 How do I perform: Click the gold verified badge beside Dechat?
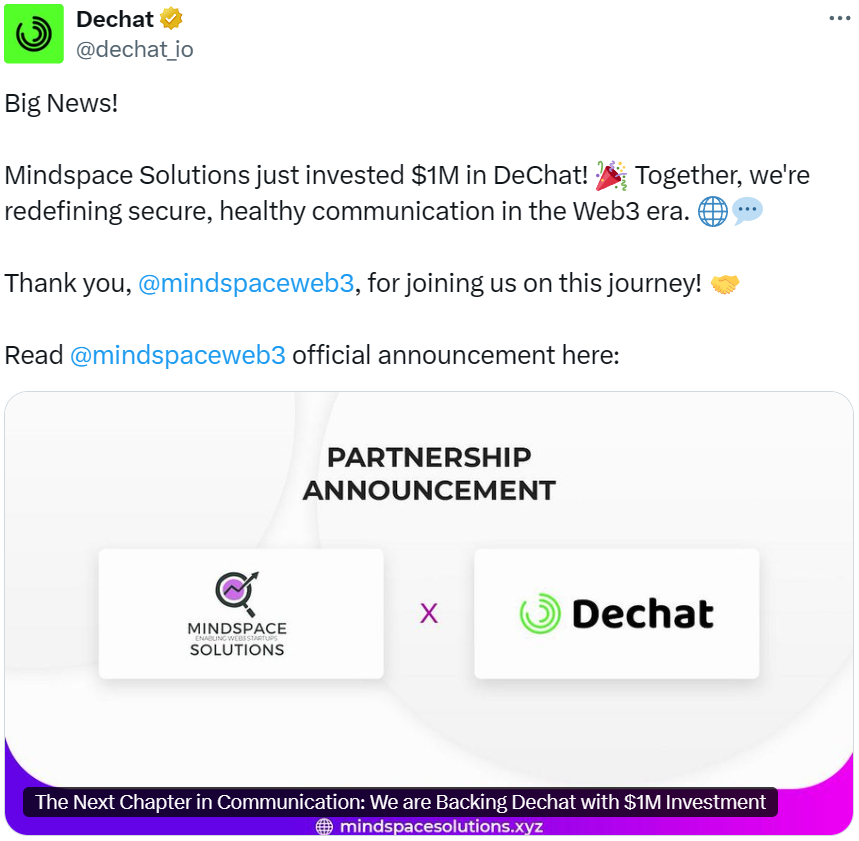(172, 19)
